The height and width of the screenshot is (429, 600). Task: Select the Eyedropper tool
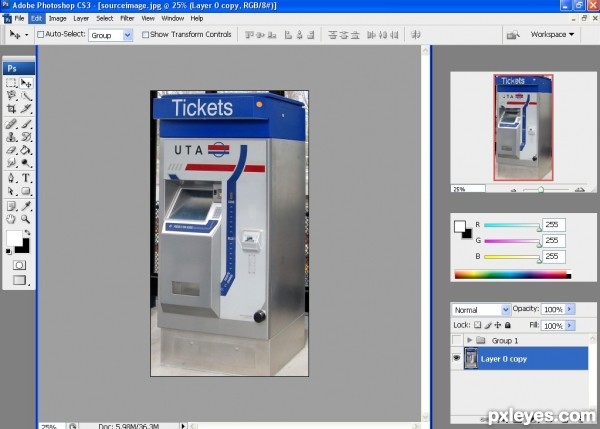(26, 206)
